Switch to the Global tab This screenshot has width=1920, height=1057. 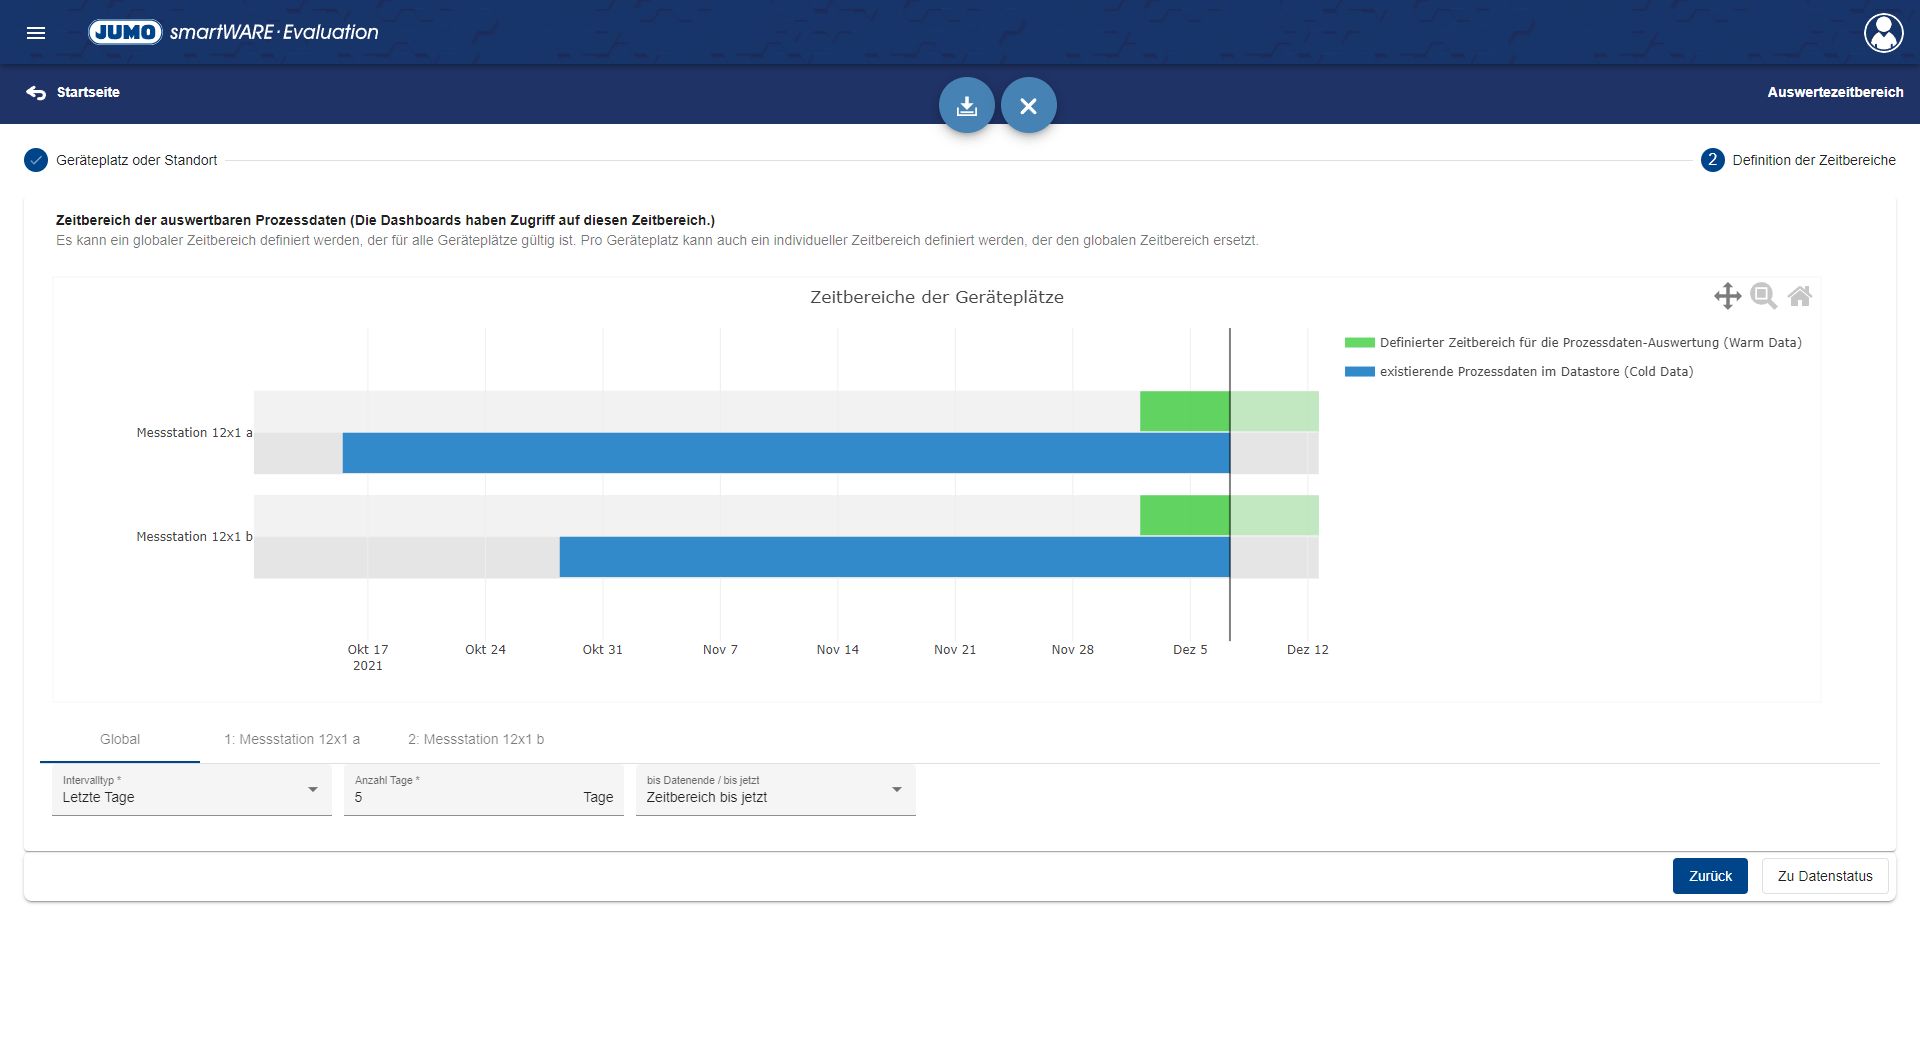tap(120, 740)
